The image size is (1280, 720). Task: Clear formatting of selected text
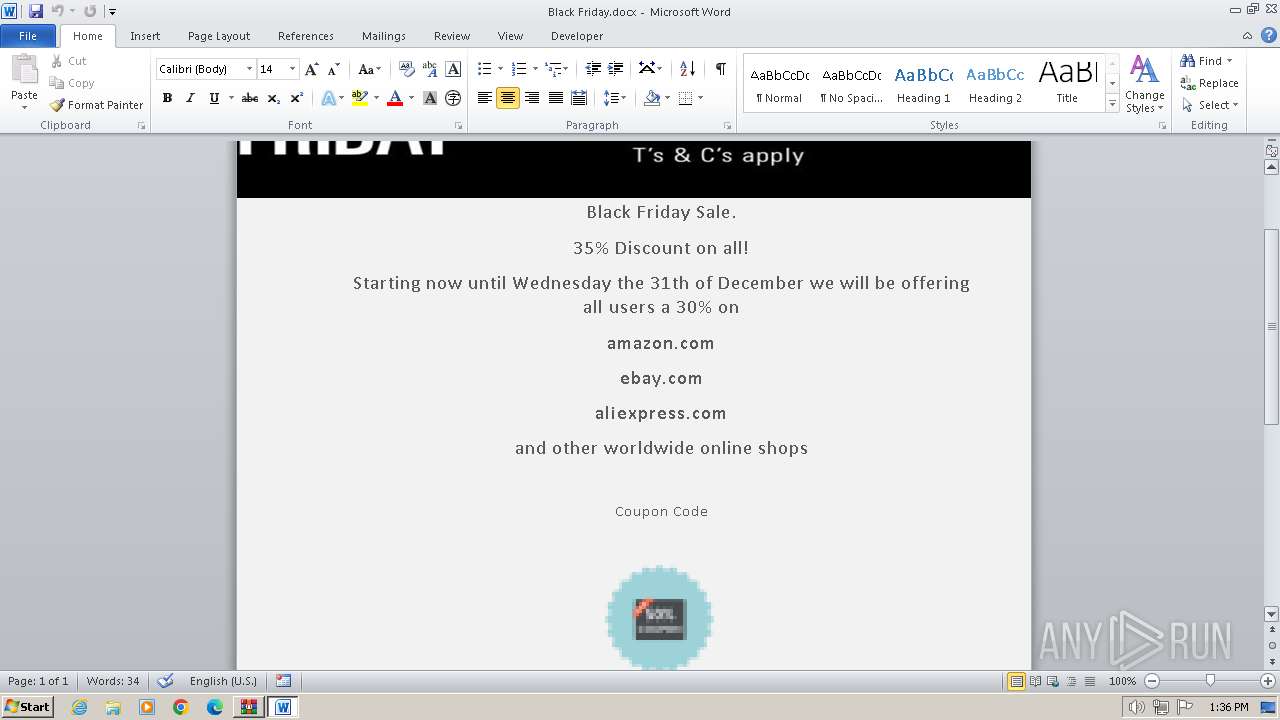pos(407,69)
